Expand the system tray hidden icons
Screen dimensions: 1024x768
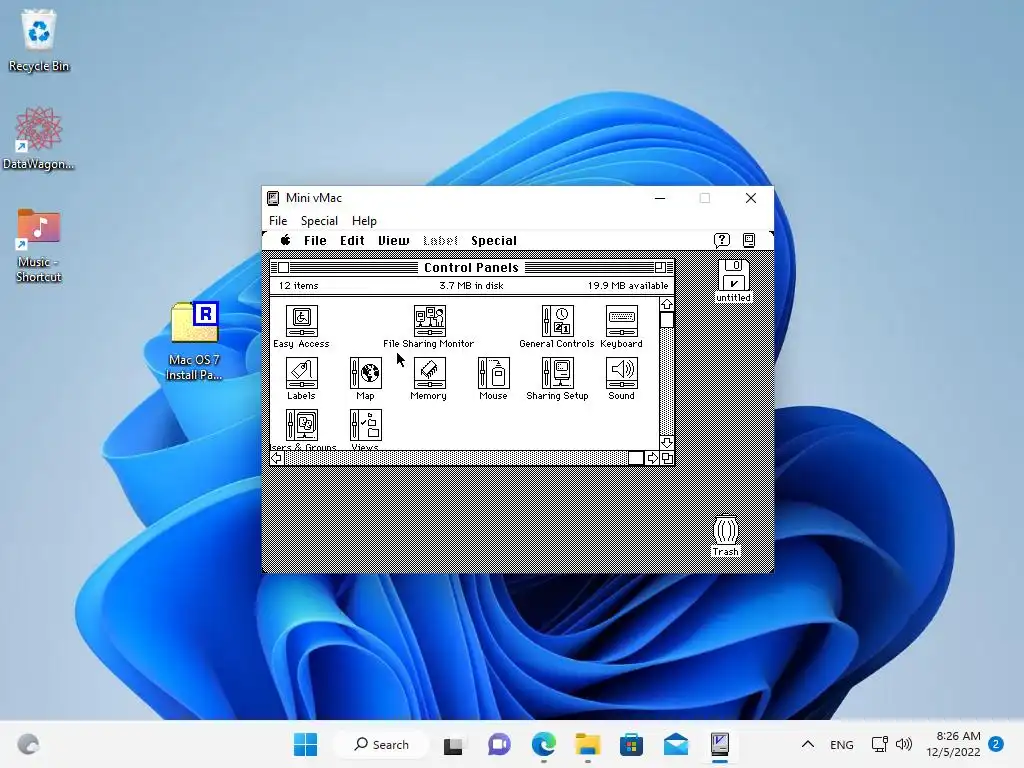(x=808, y=744)
